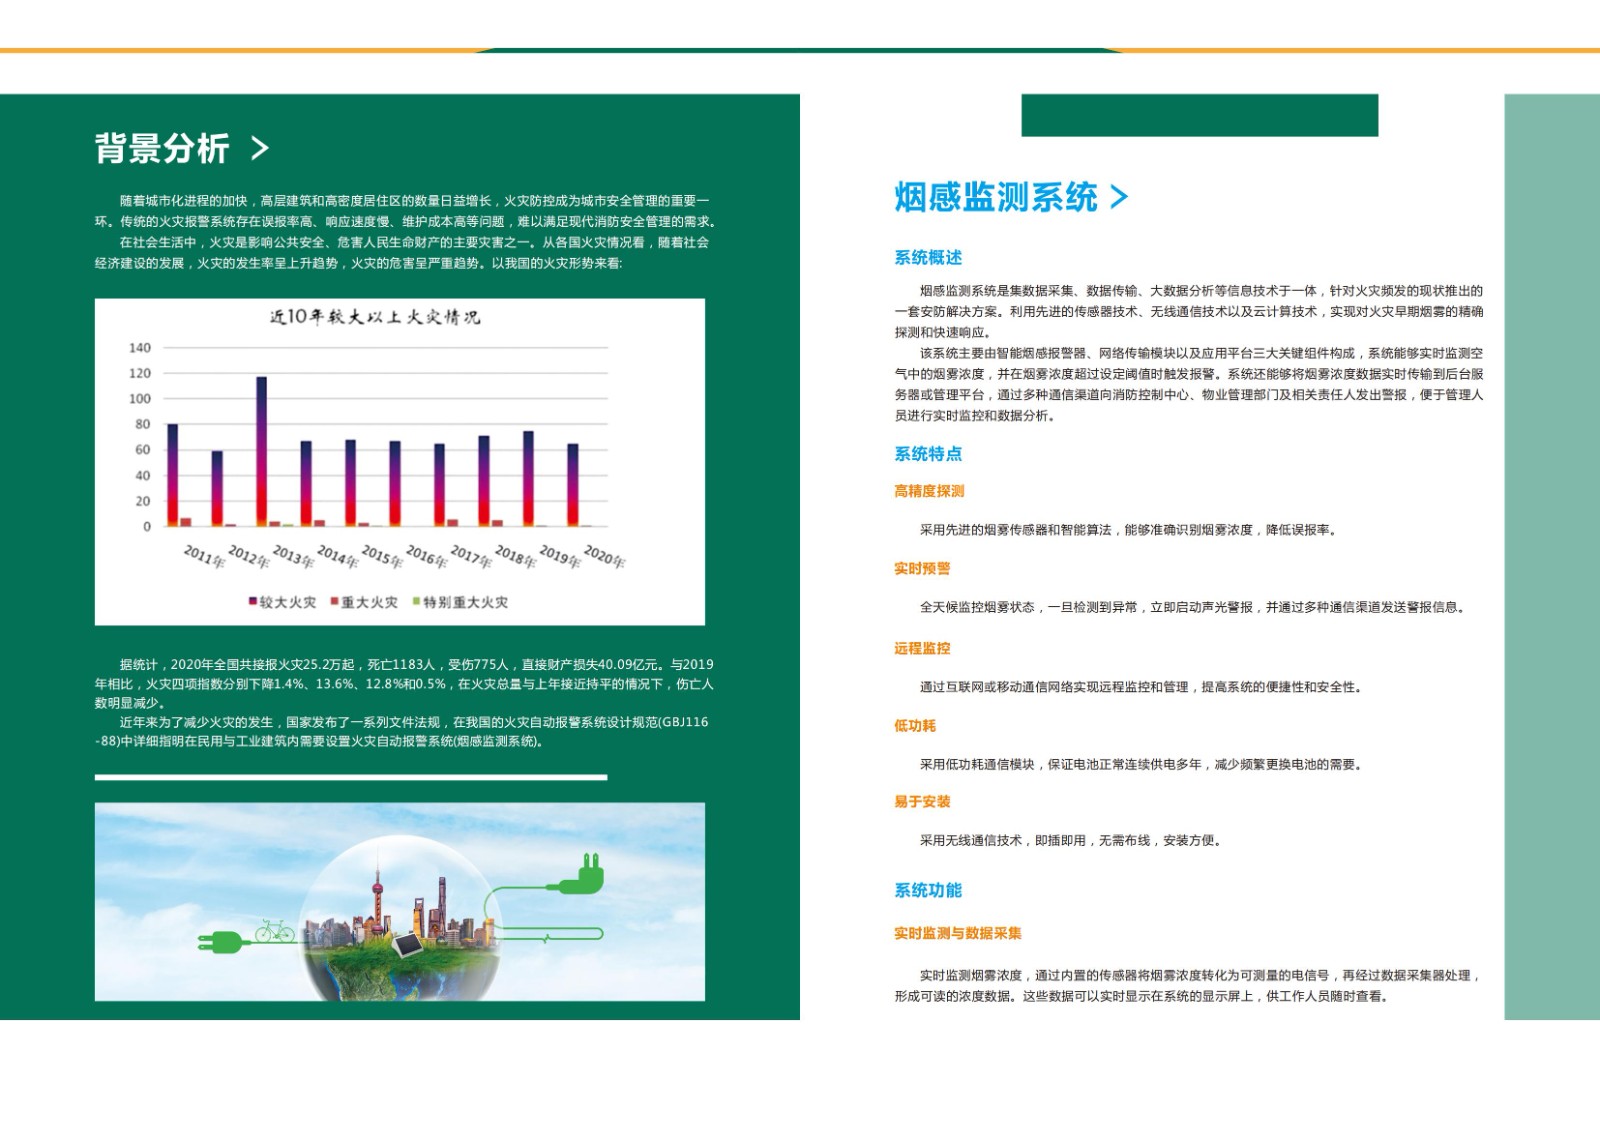Viewport: 1600px width, 1131px height.
Task: Click the green 特别重大火灾 legend marker
Action: [x=417, y=602]
